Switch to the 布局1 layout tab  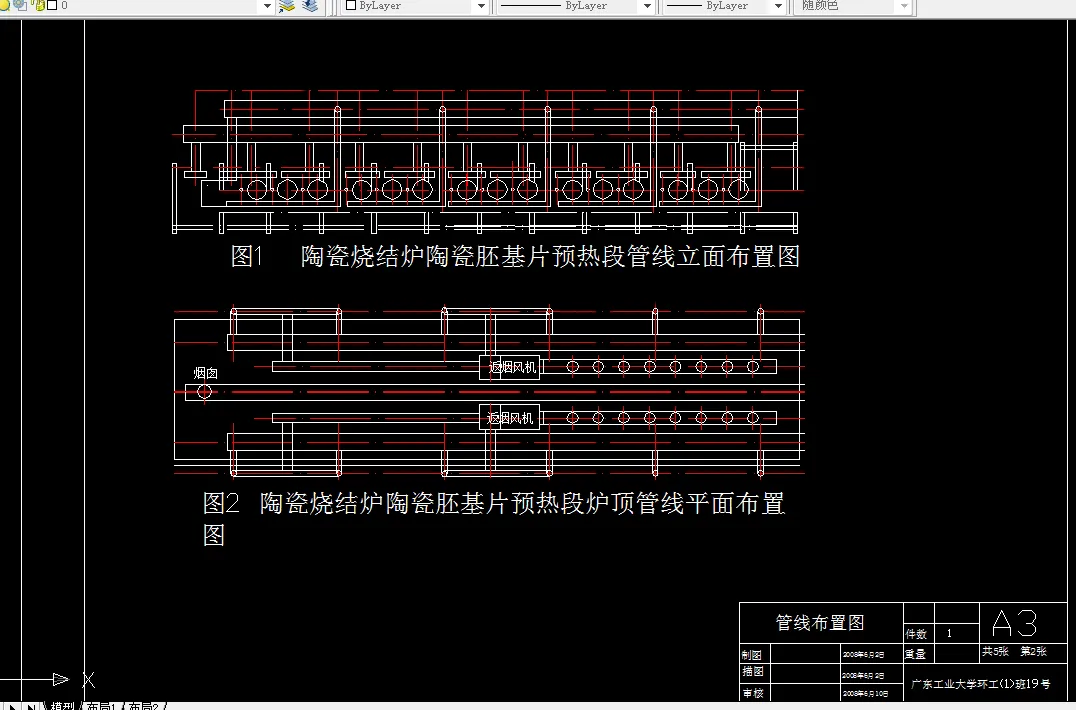pyautogui.click(x=102, y=706)
